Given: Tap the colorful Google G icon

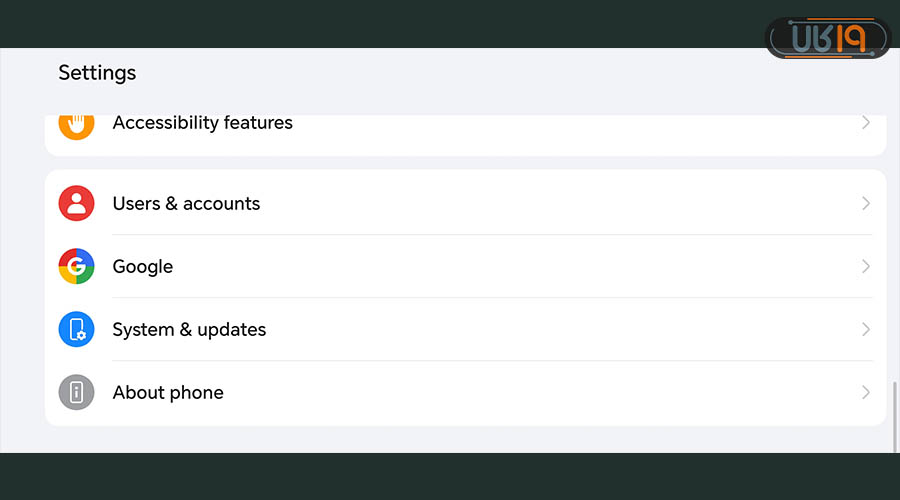Looking at the screenshot, I should [x=76, y=267].
